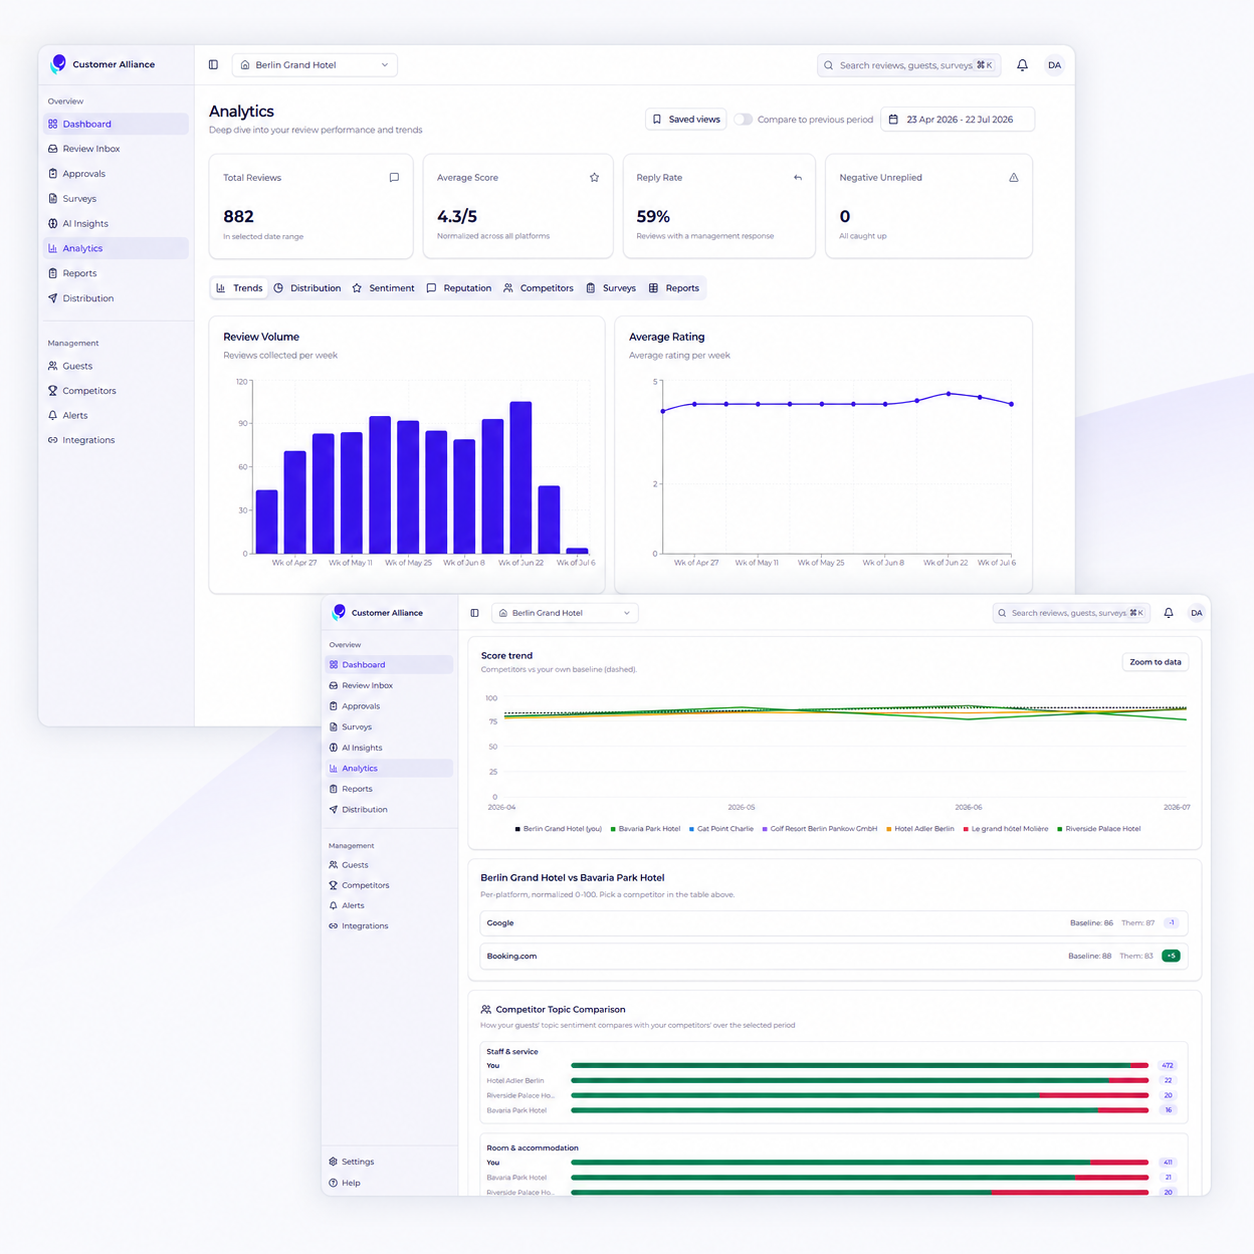This screenshot has height=1254, width=1254.
Task: Open Dashboard in back window sidebar
Action: pyautogui.click(x=116, y=124)
